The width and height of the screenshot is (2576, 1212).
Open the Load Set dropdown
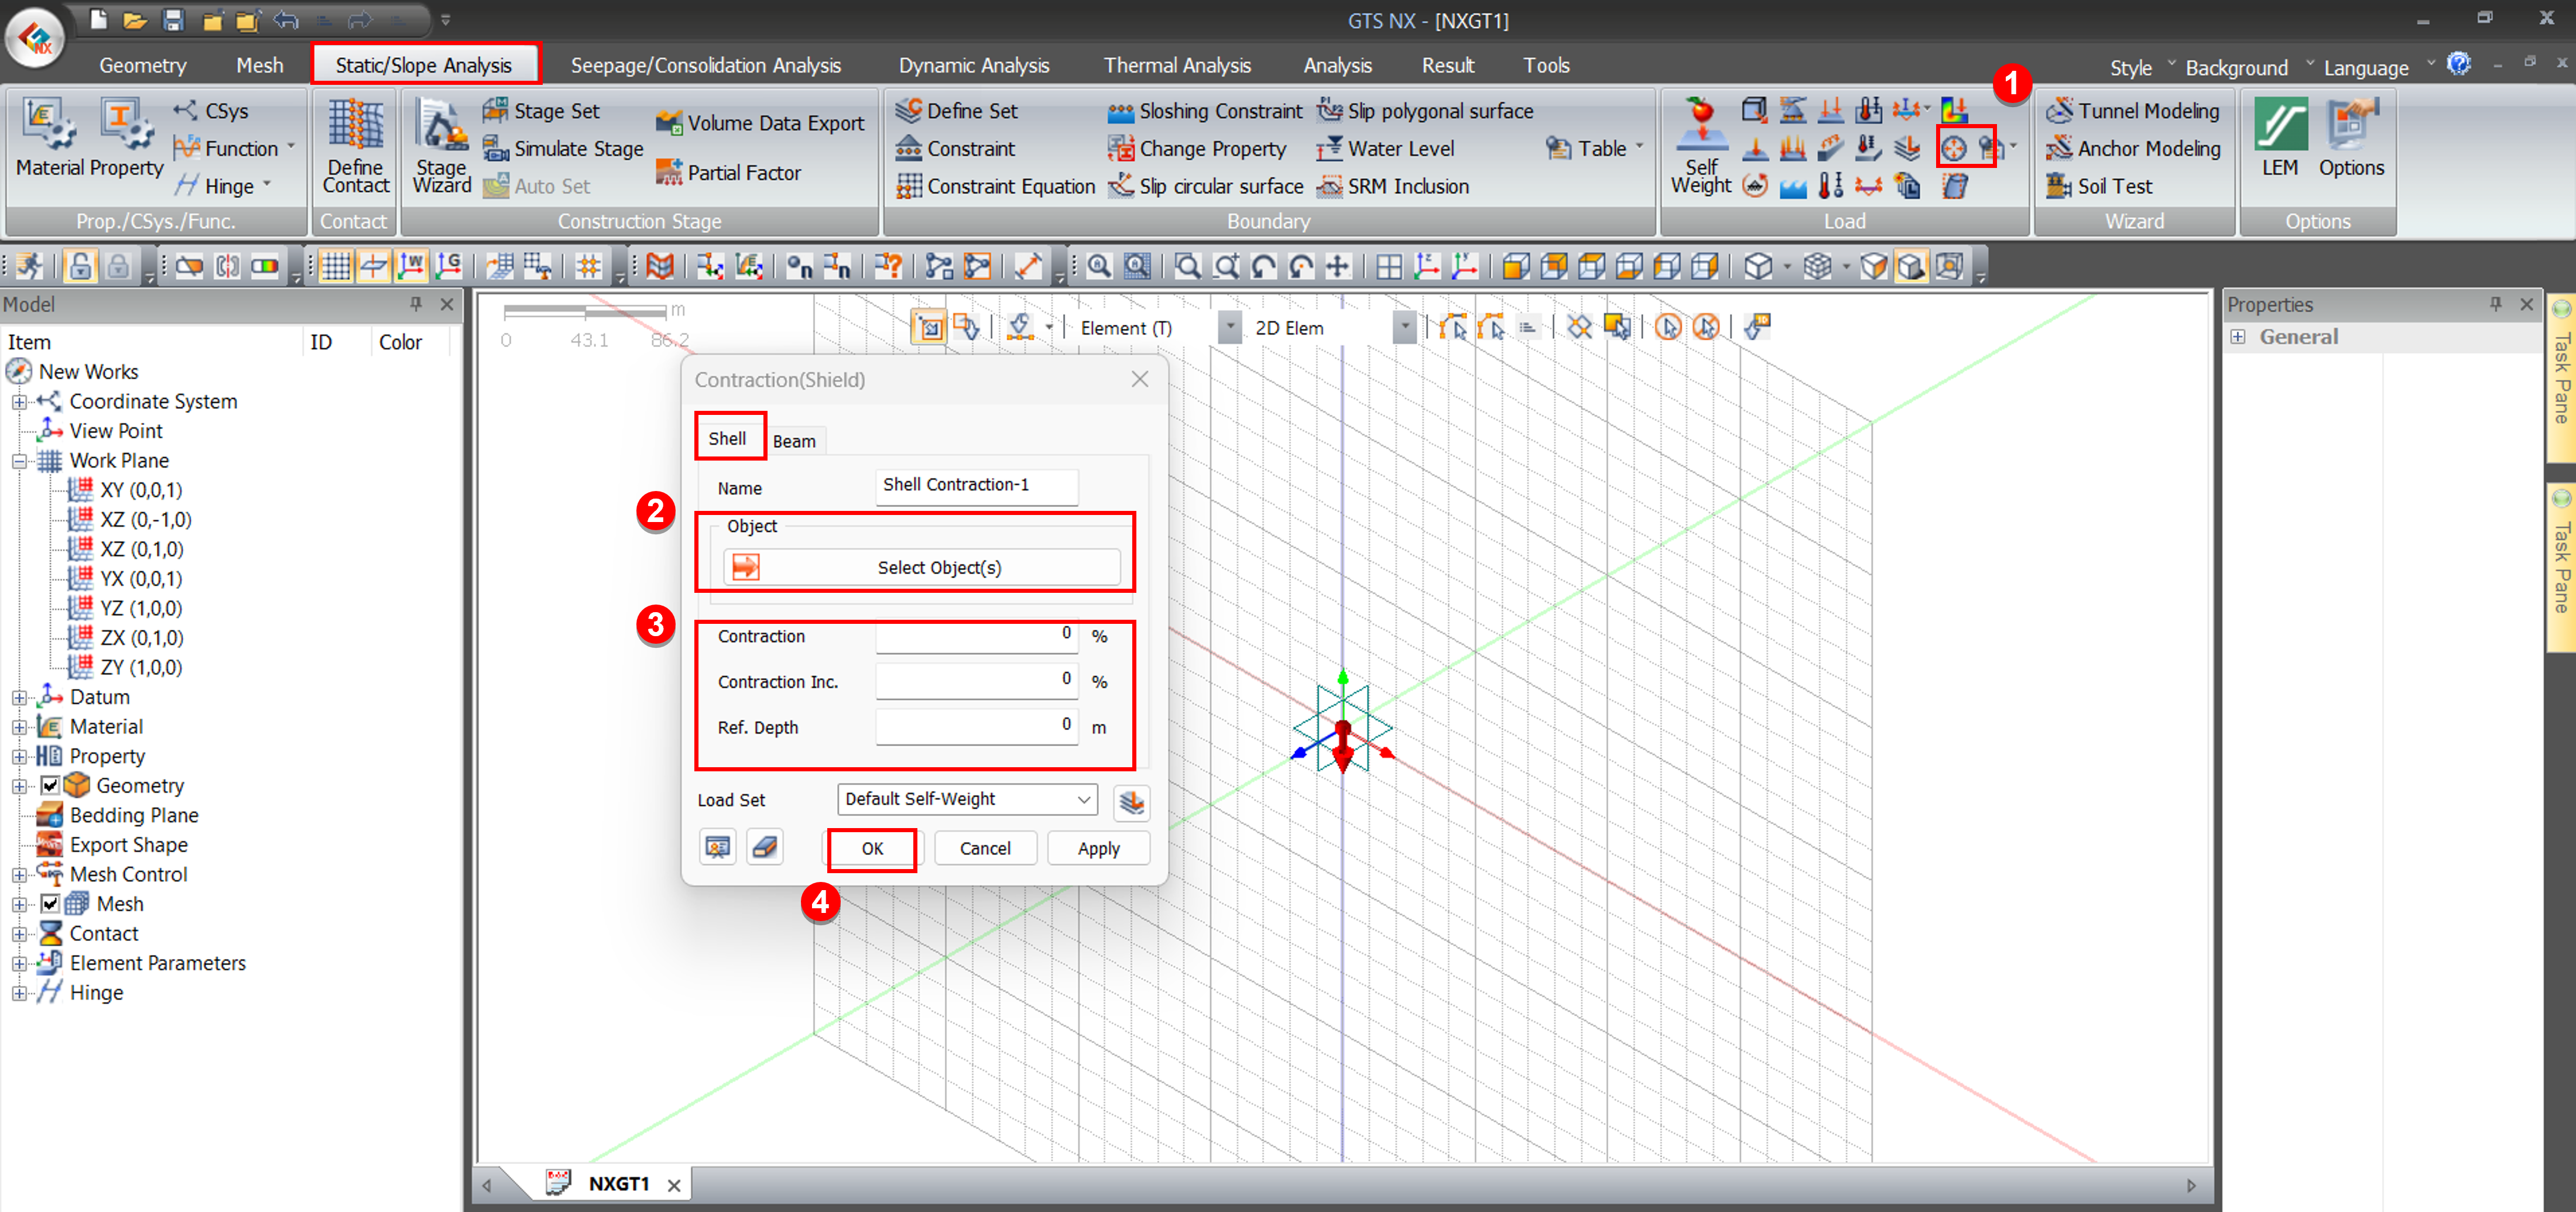[966, 799]
